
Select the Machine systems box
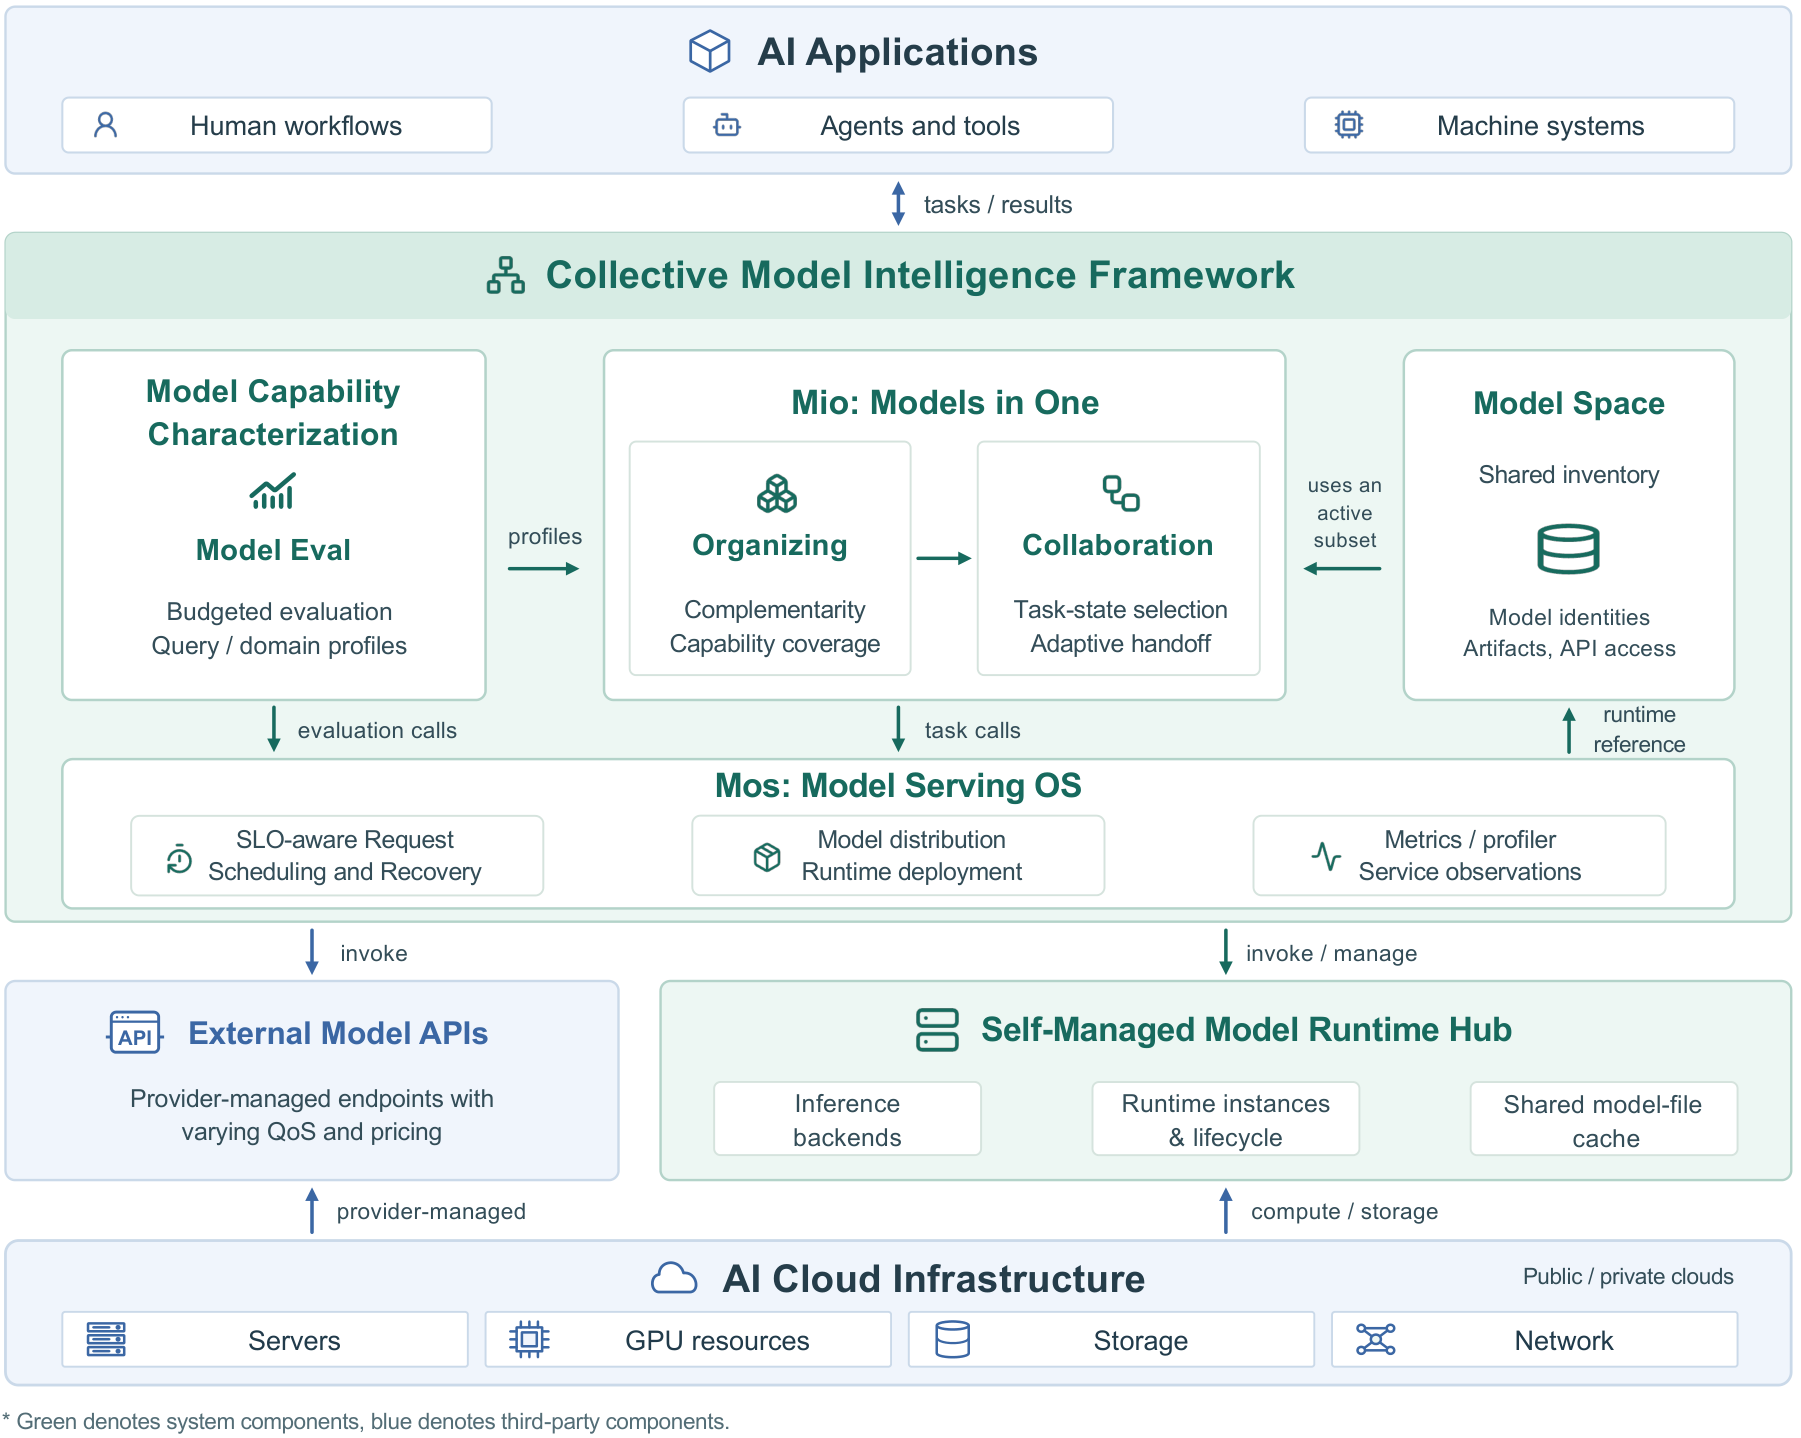(x=1519, y=125)
